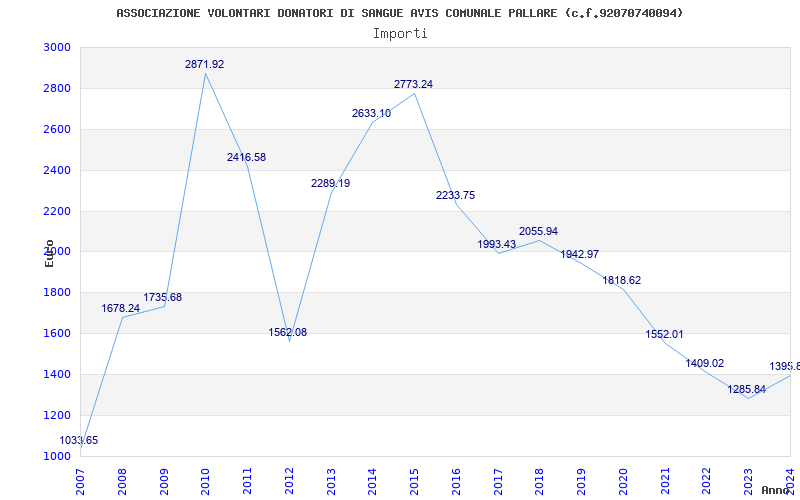Click the 2055.94 data label

(538, 231)
